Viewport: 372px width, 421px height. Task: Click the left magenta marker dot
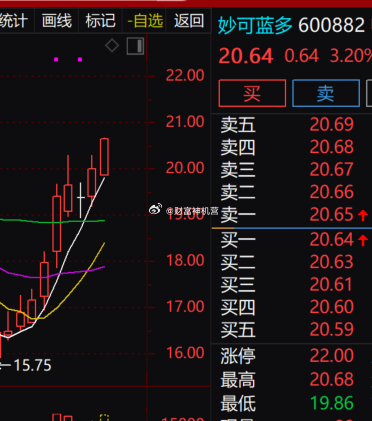tap(56, 59)
